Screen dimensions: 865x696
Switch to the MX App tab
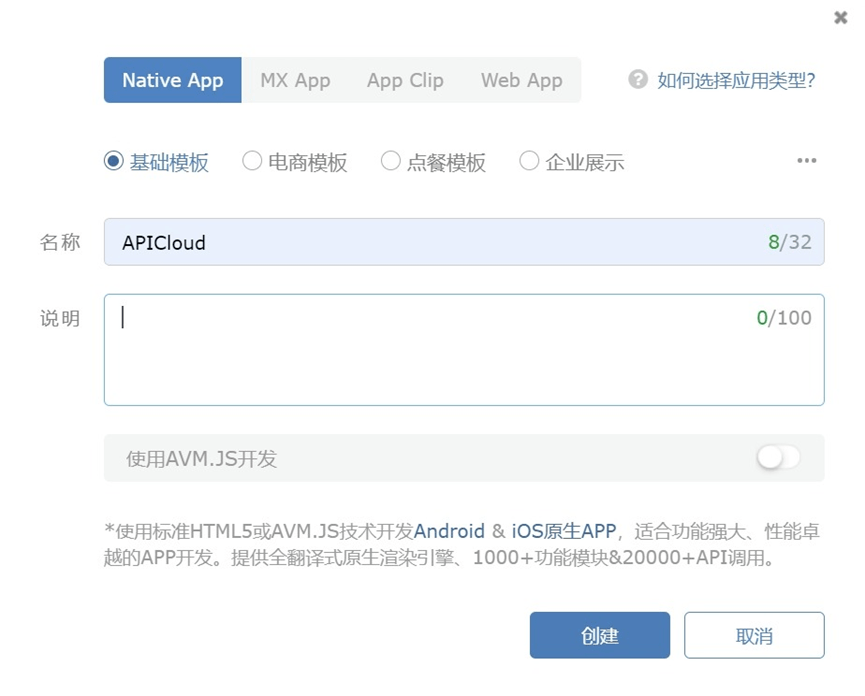(295, 80)
